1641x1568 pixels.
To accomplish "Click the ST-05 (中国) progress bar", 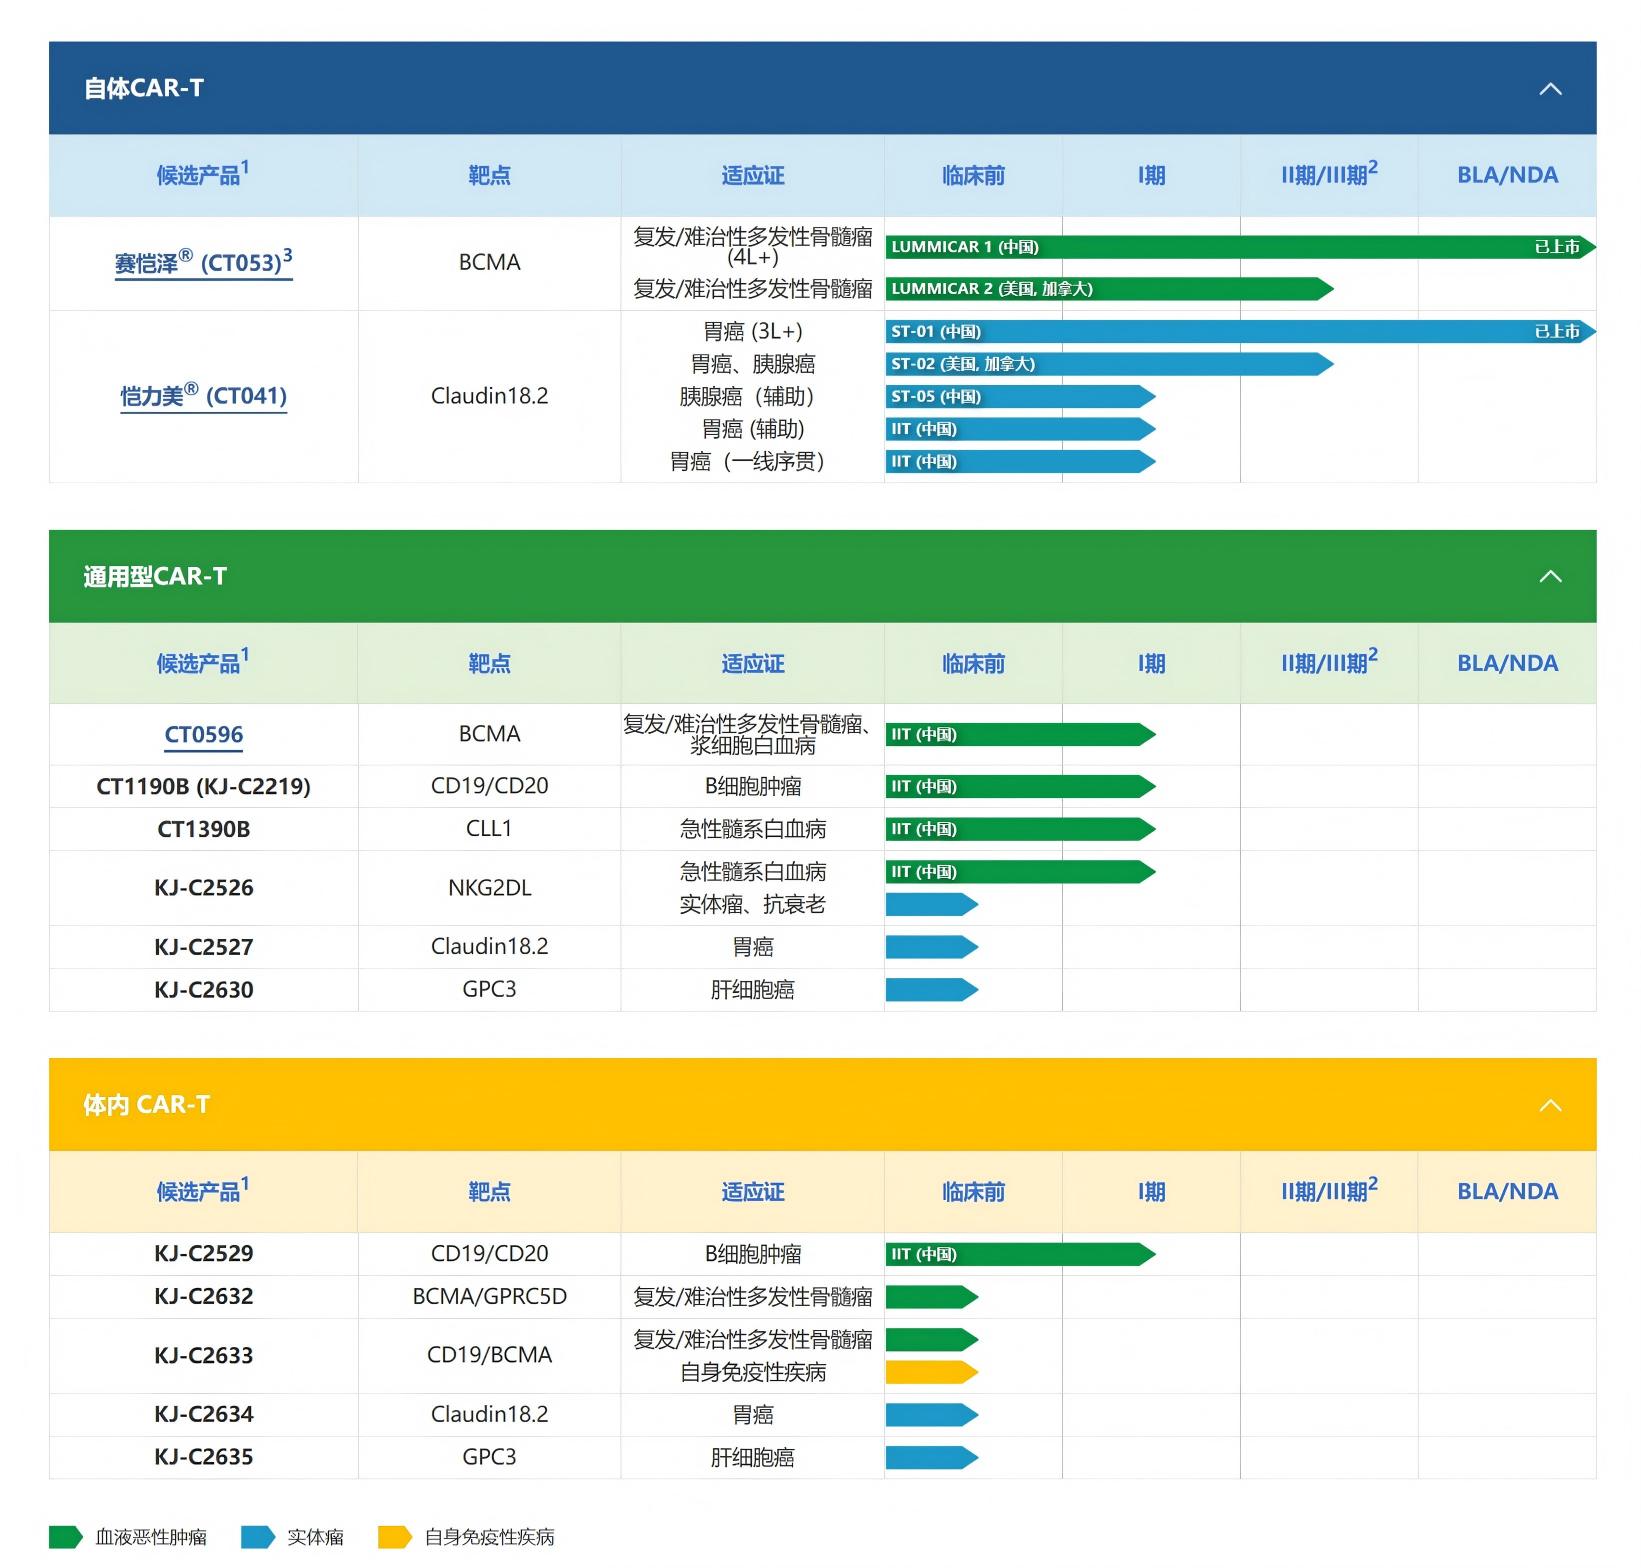I will (1021, 397).
